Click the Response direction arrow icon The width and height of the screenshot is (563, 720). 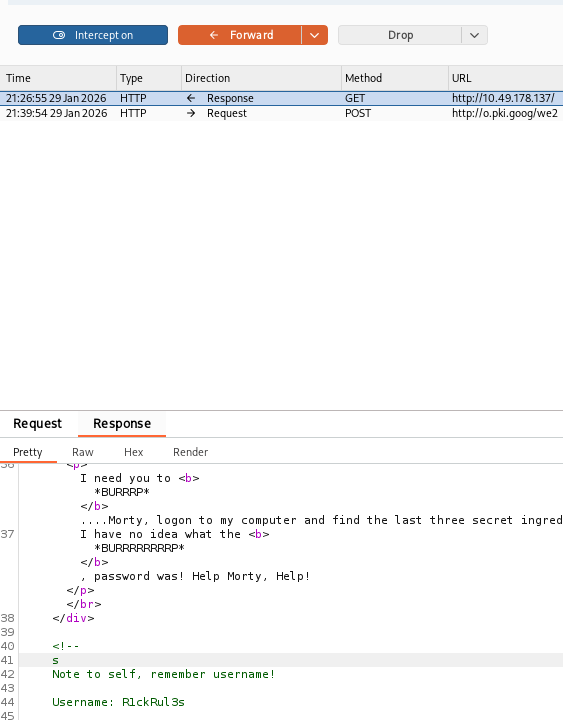(x=191, y=98)
